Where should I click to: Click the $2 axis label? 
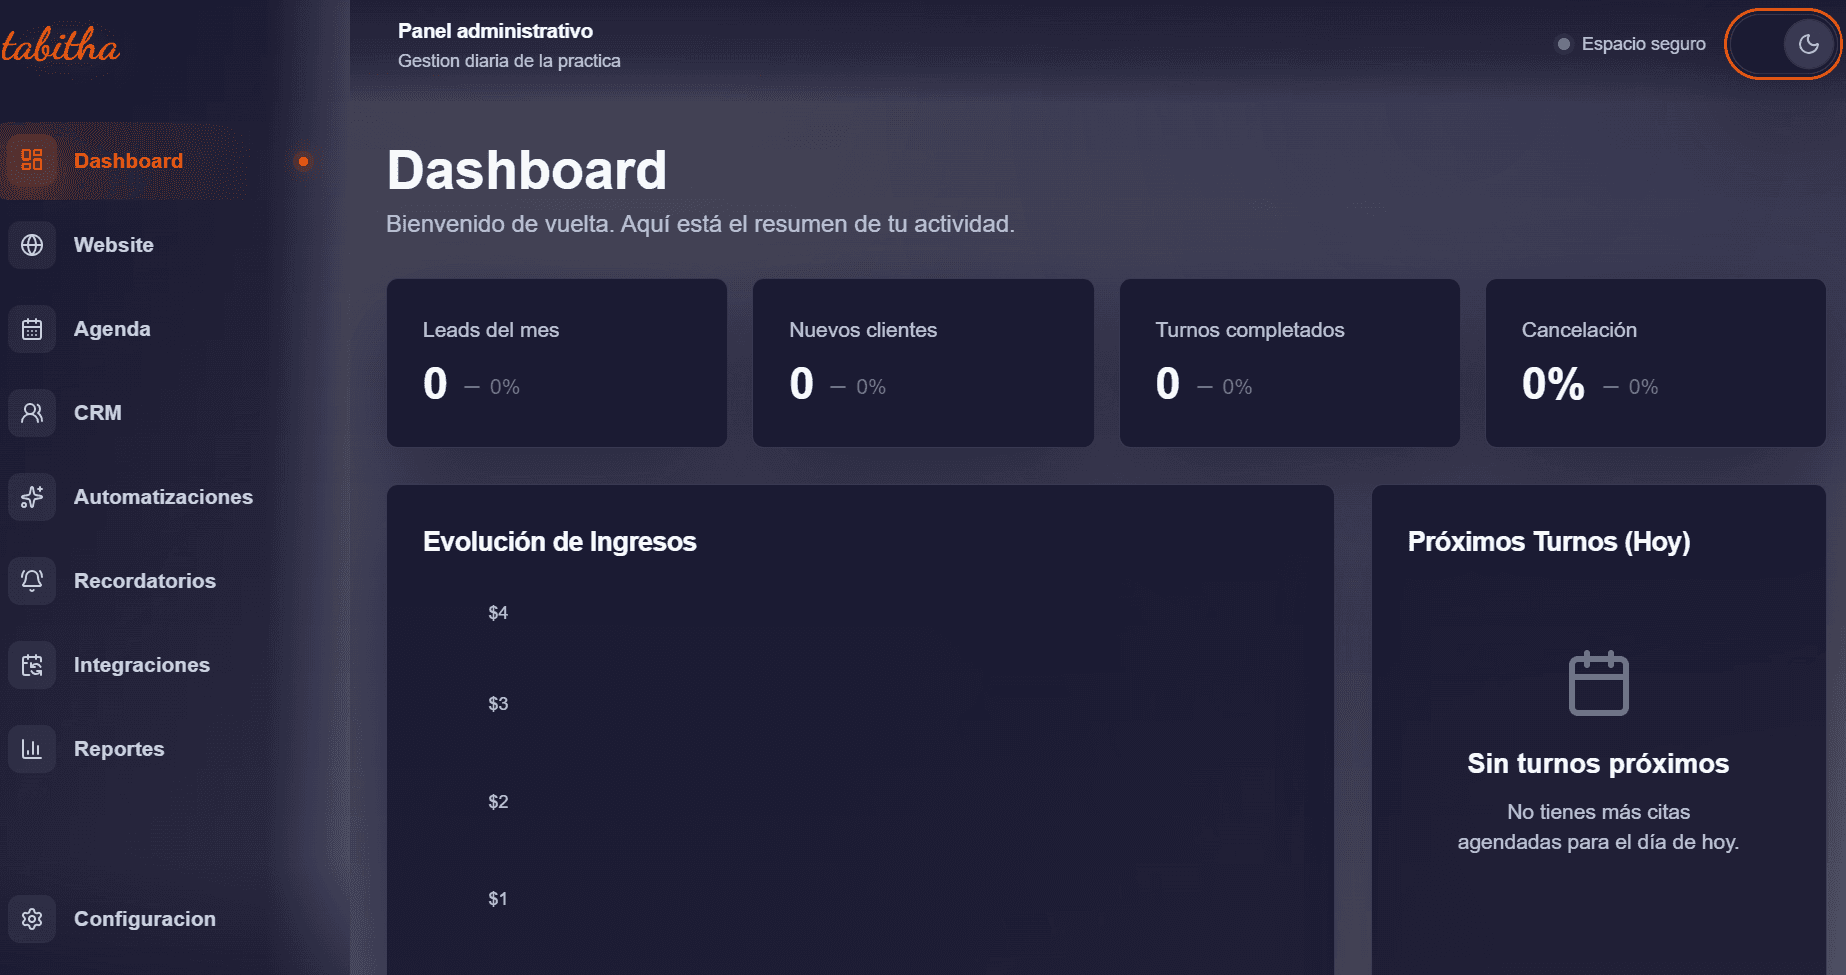tap(498, 802)
